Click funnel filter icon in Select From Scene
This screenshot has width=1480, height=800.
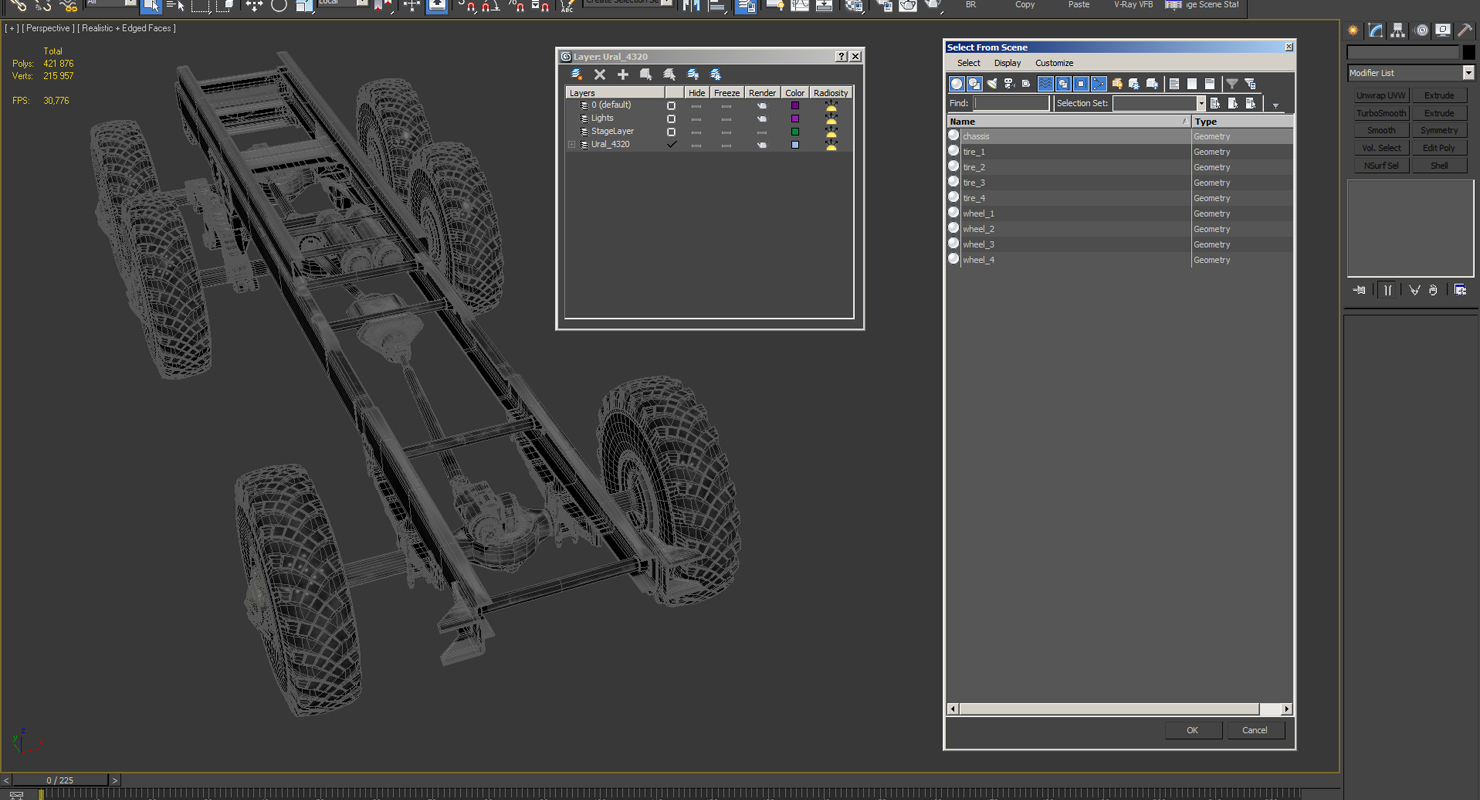(1232, 84)
